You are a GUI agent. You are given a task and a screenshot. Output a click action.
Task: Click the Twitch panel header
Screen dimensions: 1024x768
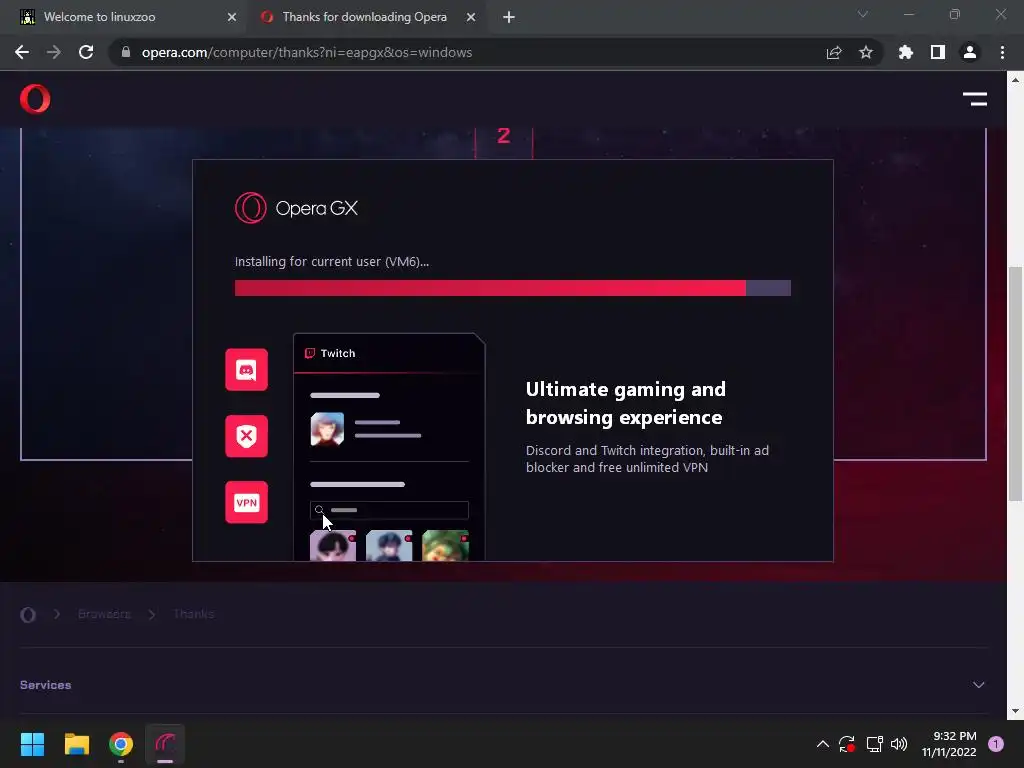tap(389, 353)
